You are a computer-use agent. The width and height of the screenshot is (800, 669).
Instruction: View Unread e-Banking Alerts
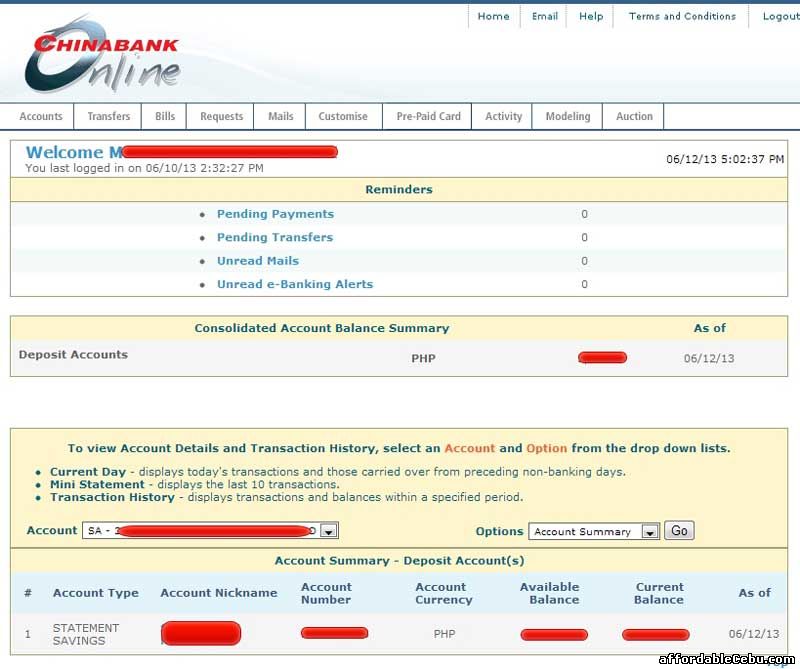coord(295,284)
